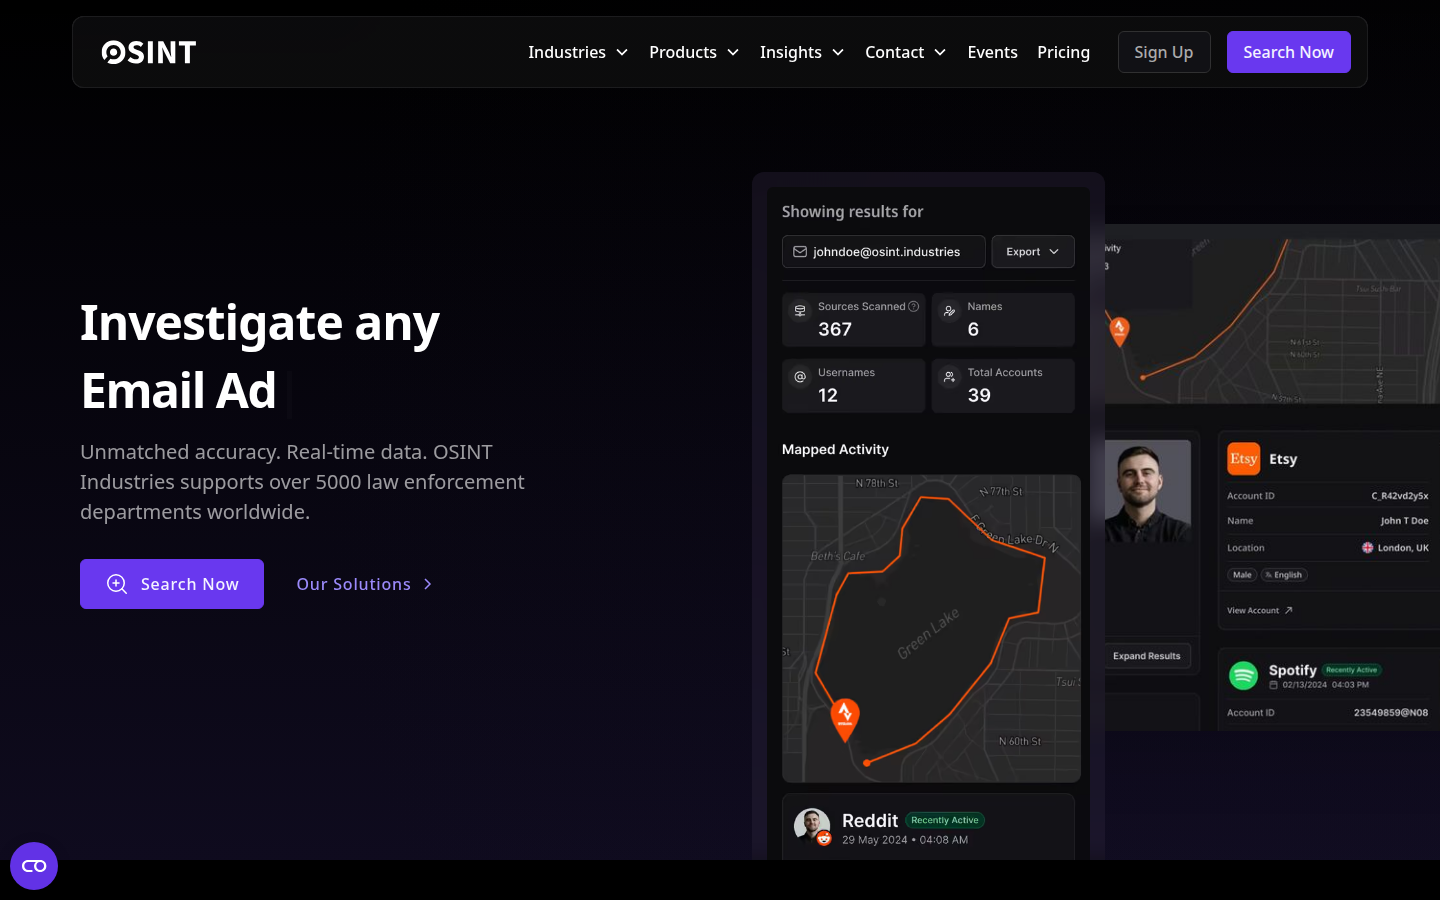
Task: Click Search Now in the header
Action: click(x=1288, y=52)
